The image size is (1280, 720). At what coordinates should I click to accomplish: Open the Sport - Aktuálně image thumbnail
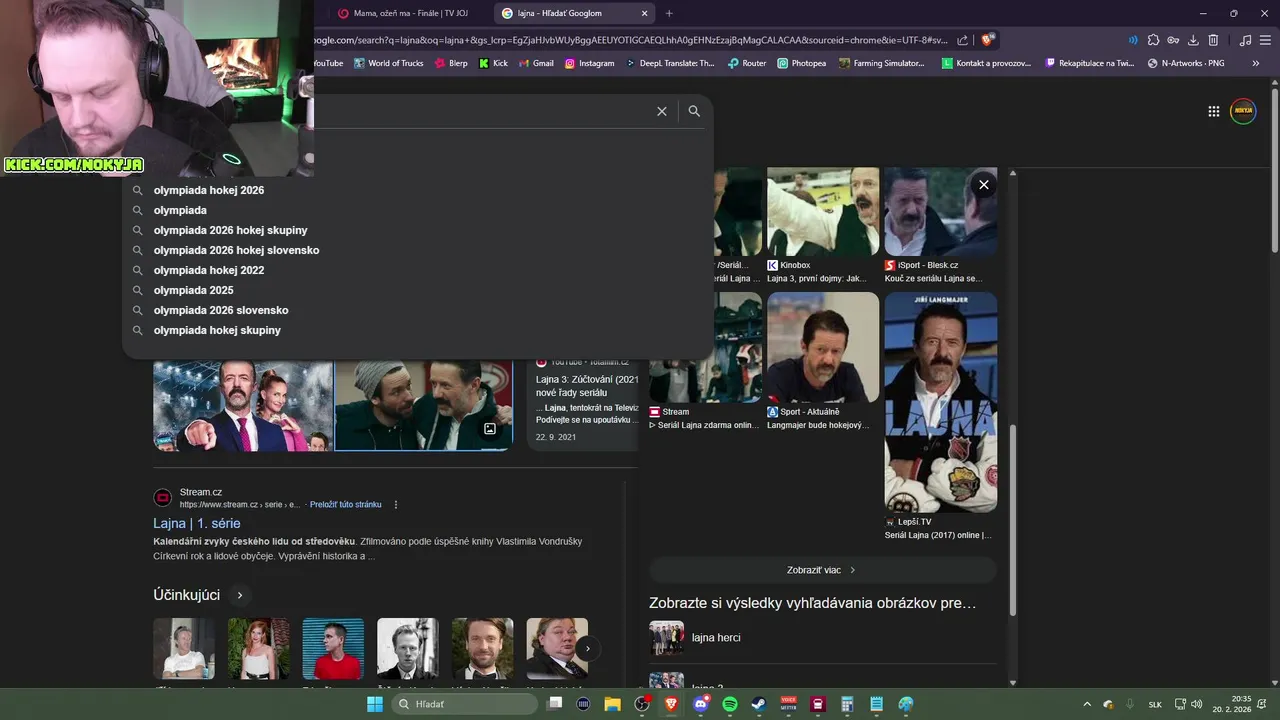click(823, 347)
